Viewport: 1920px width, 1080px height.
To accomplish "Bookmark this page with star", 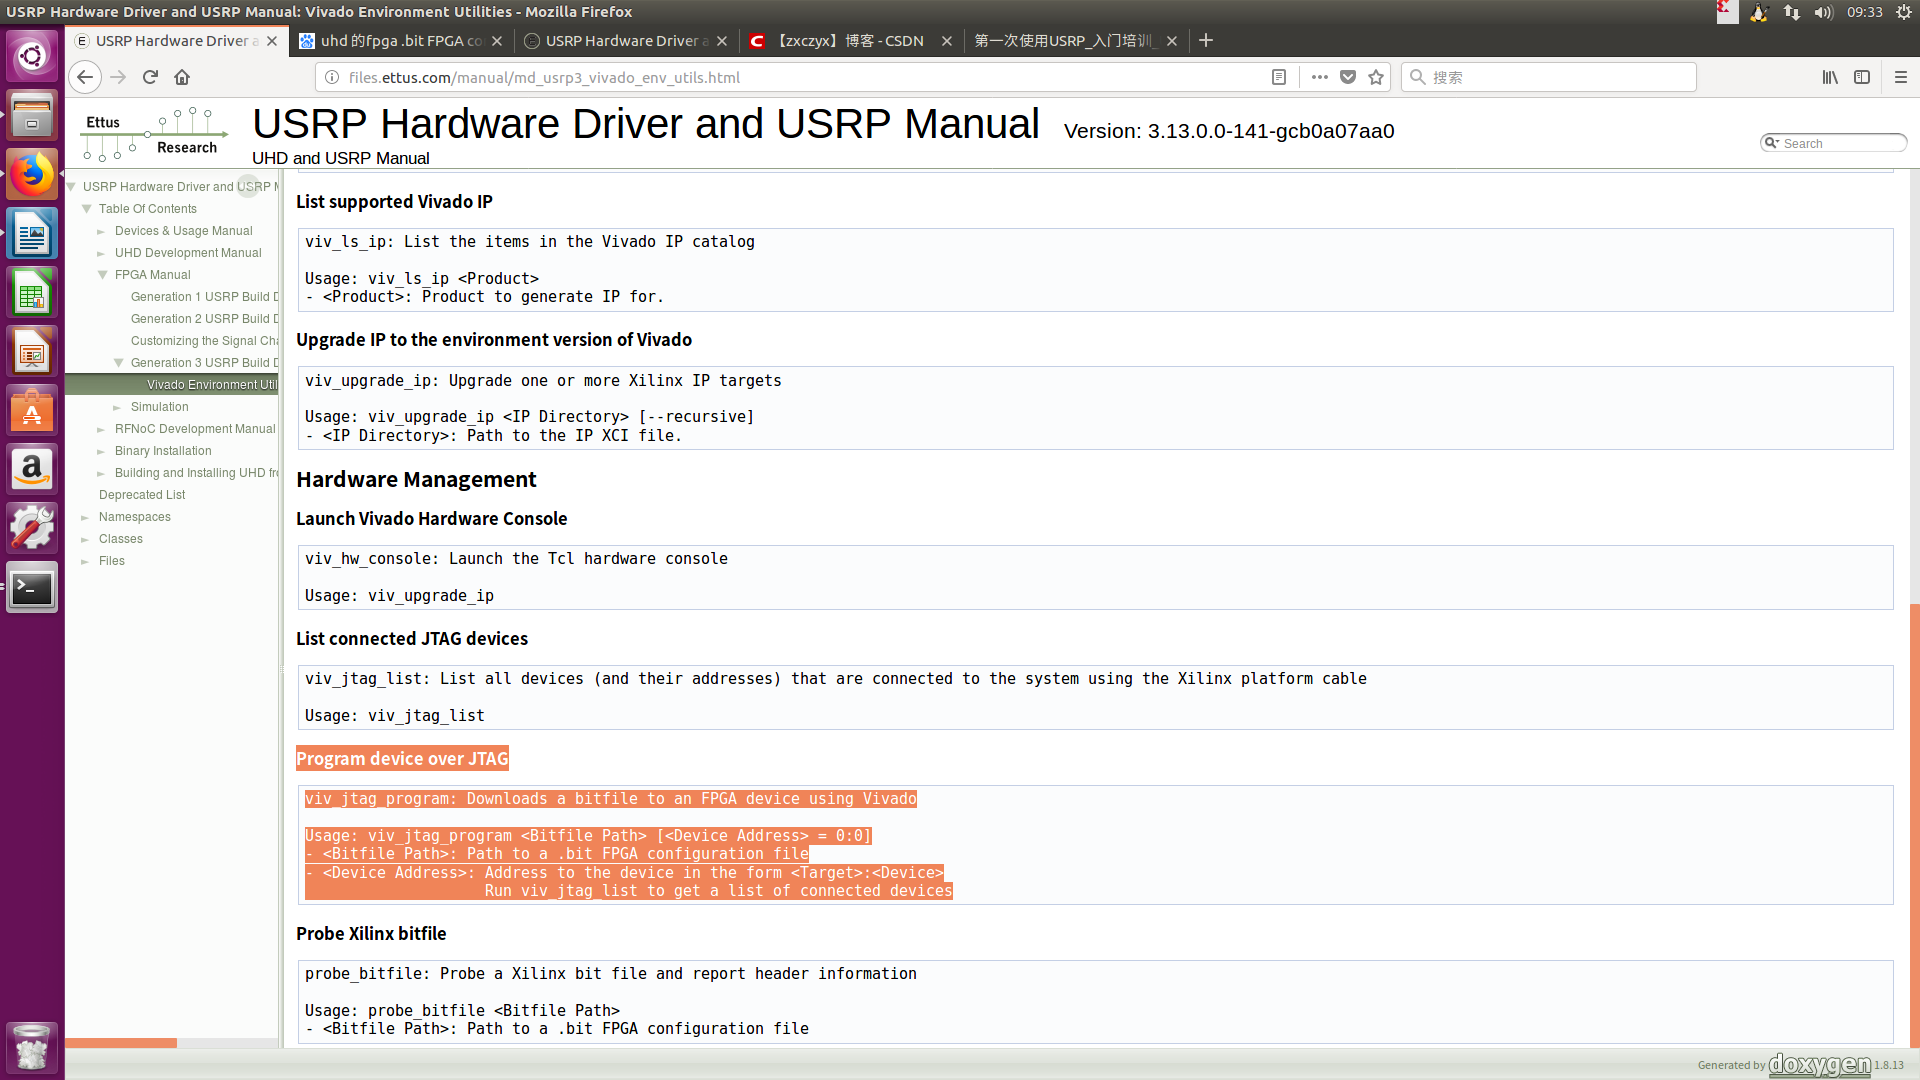I will pos(1376,77).
